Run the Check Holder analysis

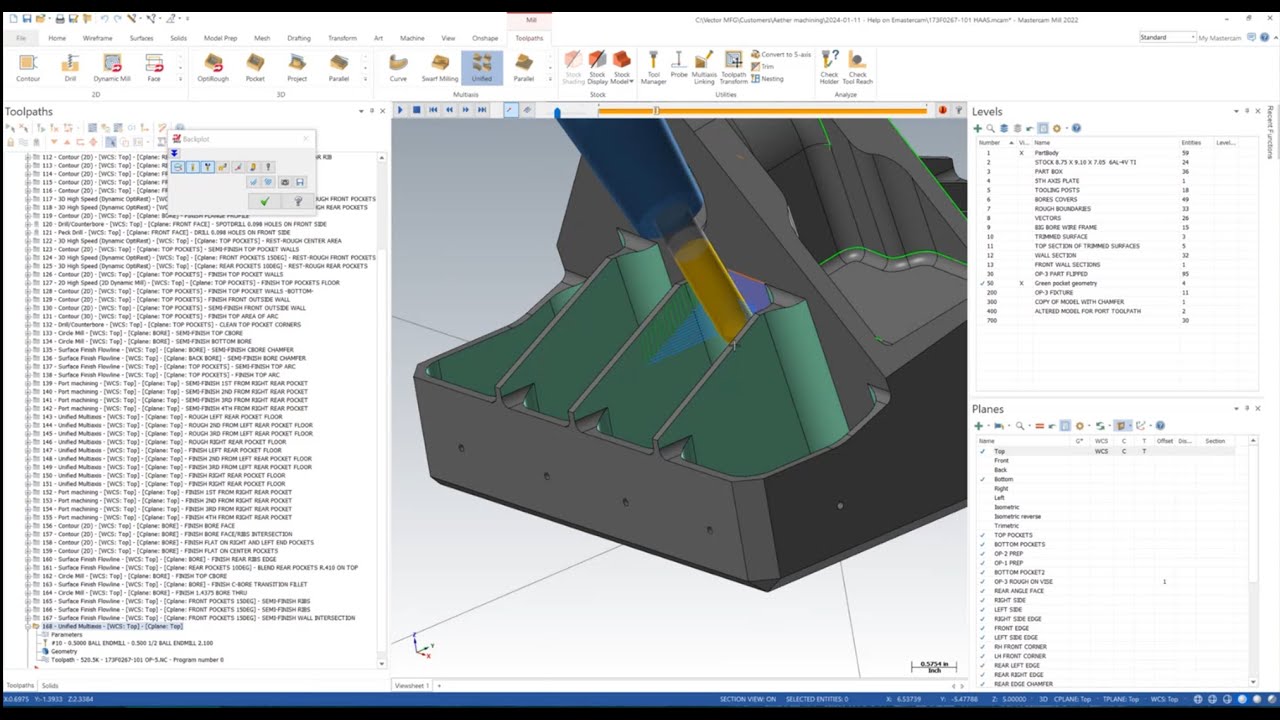829,67
